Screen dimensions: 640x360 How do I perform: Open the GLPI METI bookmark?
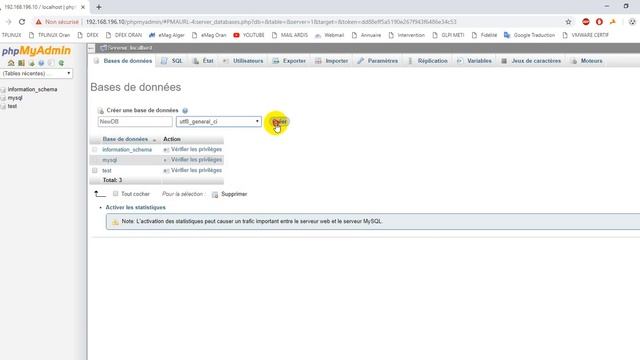[x=448, y=35]
